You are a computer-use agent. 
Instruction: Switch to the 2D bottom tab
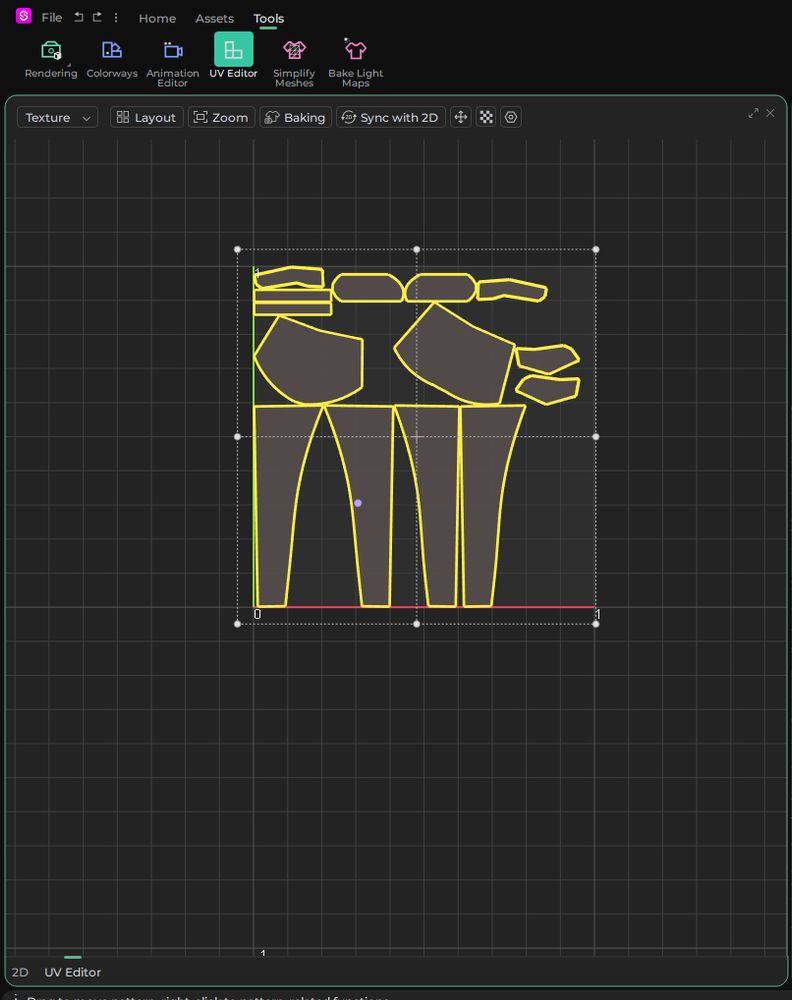pos(20,972)
